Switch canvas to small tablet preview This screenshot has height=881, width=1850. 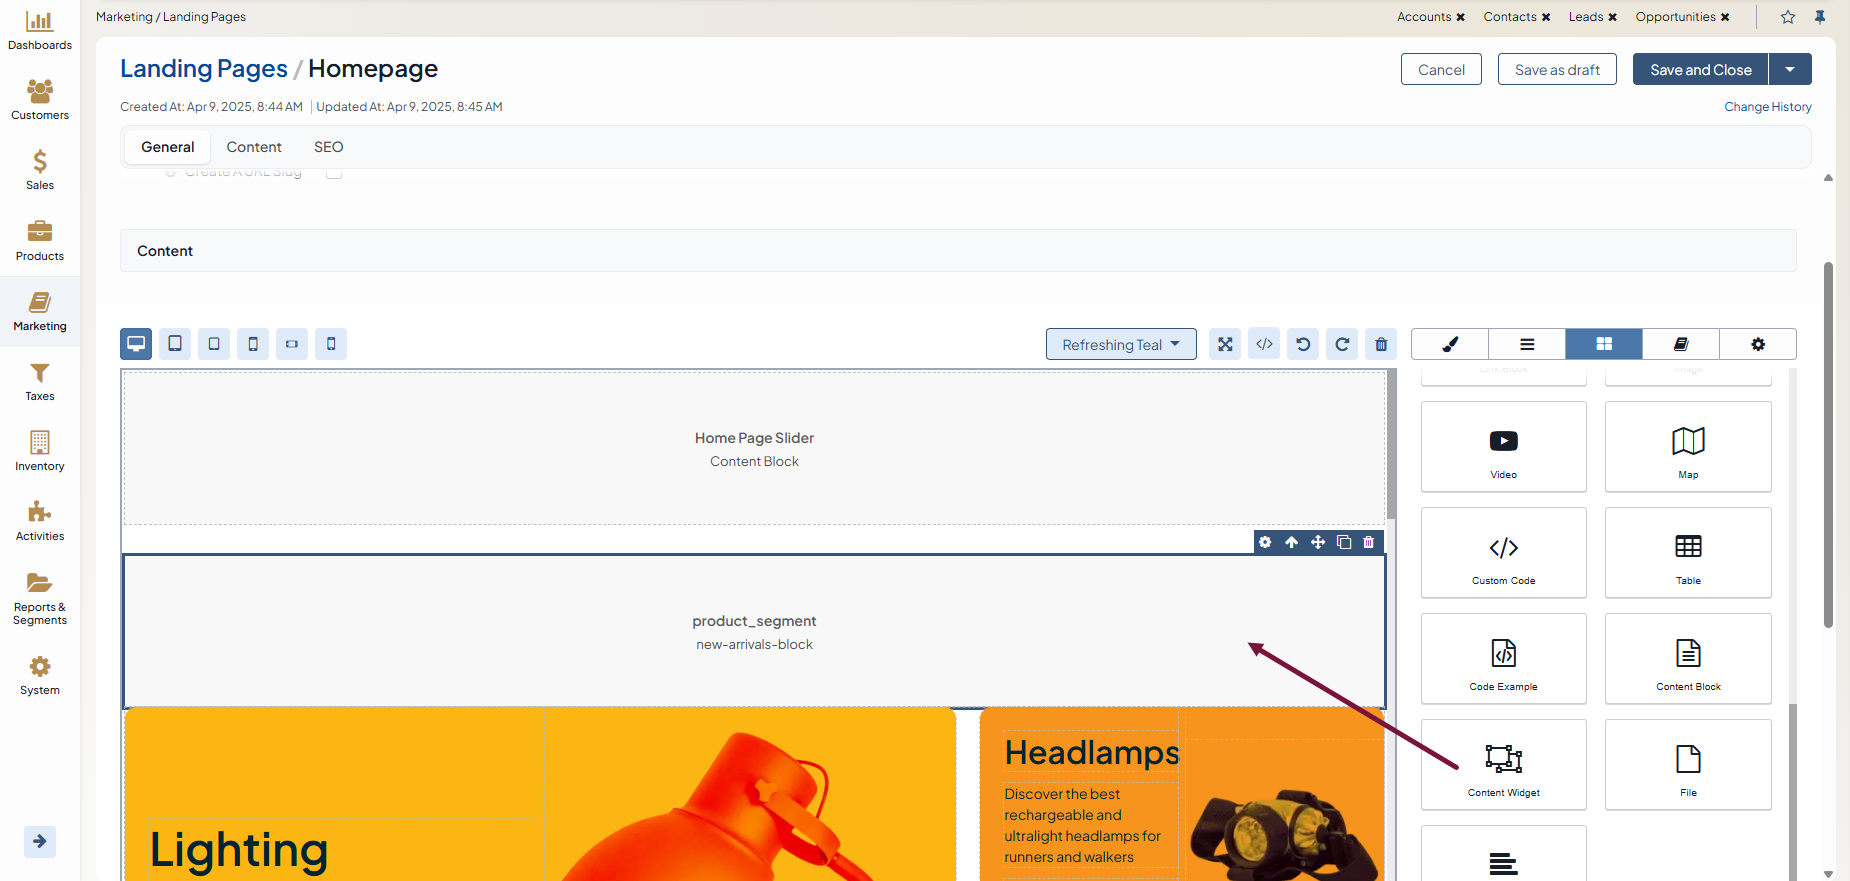(214, 344)
